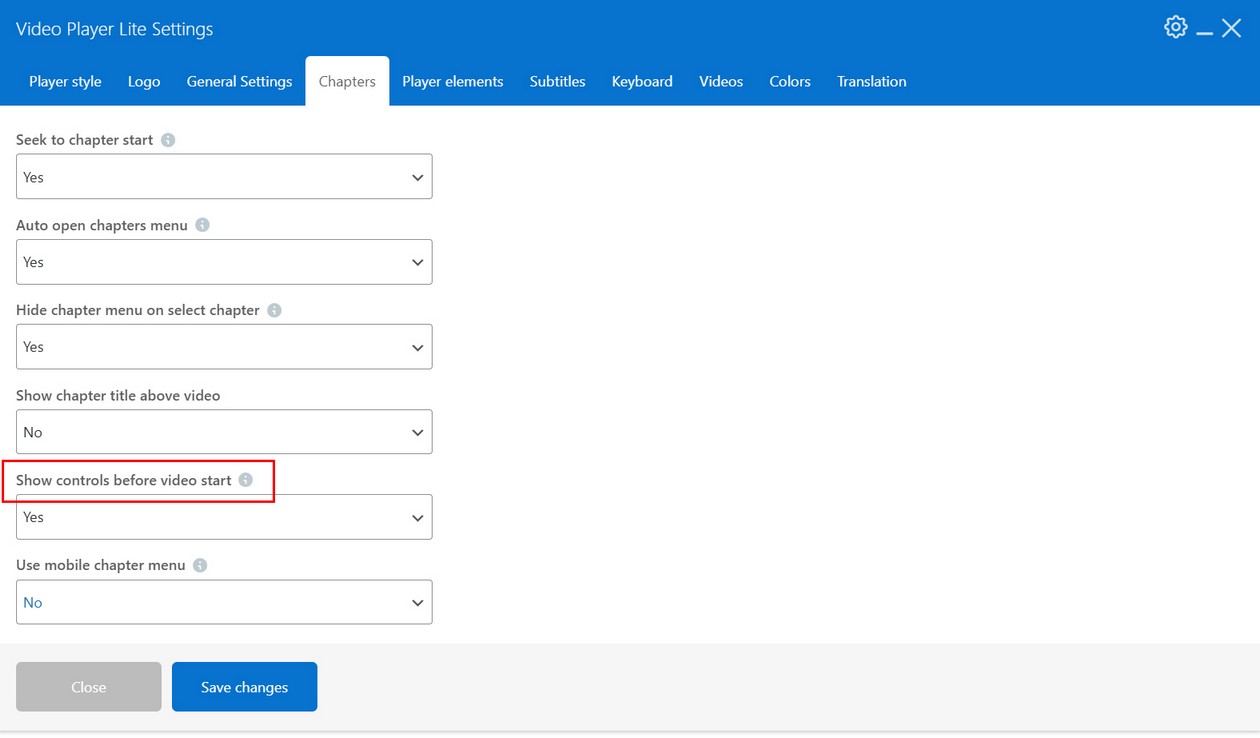Click info icon next to Seek to chapter start
The height and width of the screenshot is (738, 1260).
pyautogui.click(x=168, y=140)
